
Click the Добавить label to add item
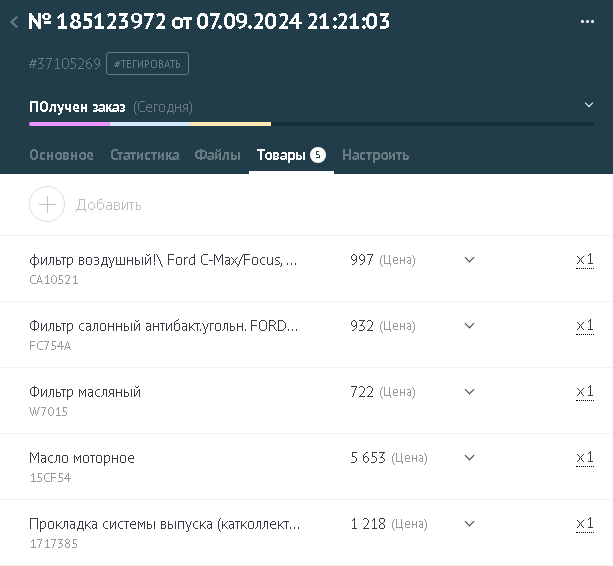pos(109,205)
